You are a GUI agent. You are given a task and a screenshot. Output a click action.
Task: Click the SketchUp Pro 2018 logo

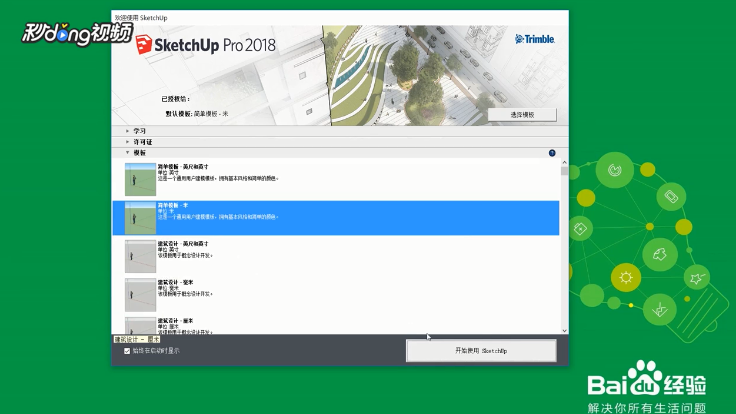click(x=206, y=45)
